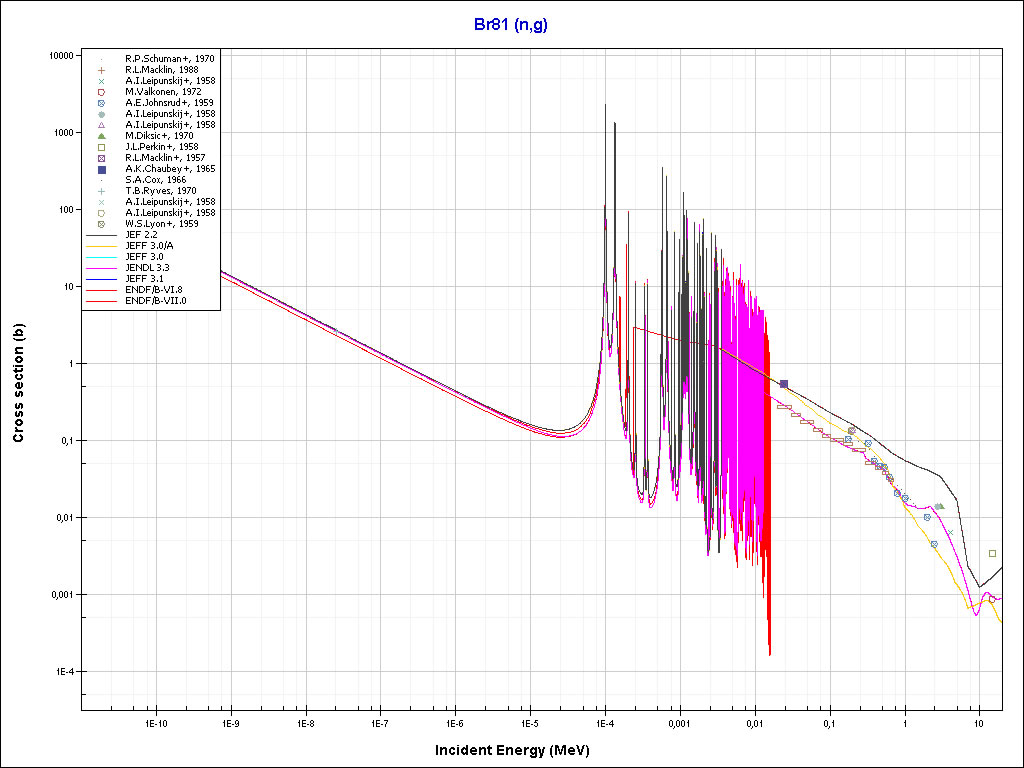Select the R.P.Schuman+, 1970 legend label
The height and width of the screenshot is (768, 1024).
tap(169, 58)
